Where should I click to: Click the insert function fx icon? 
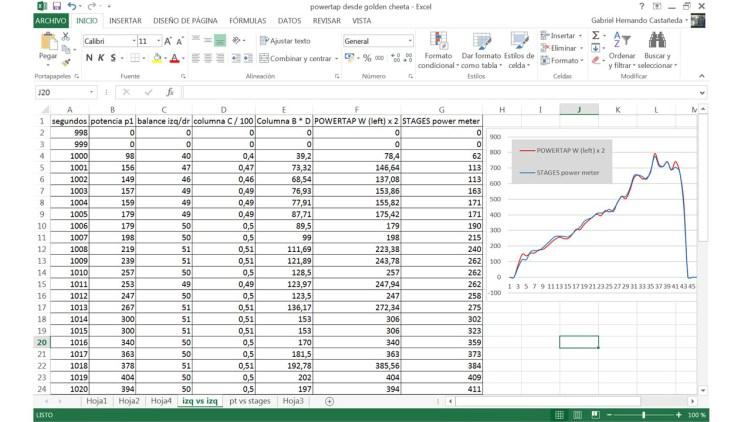click(170, 92)
